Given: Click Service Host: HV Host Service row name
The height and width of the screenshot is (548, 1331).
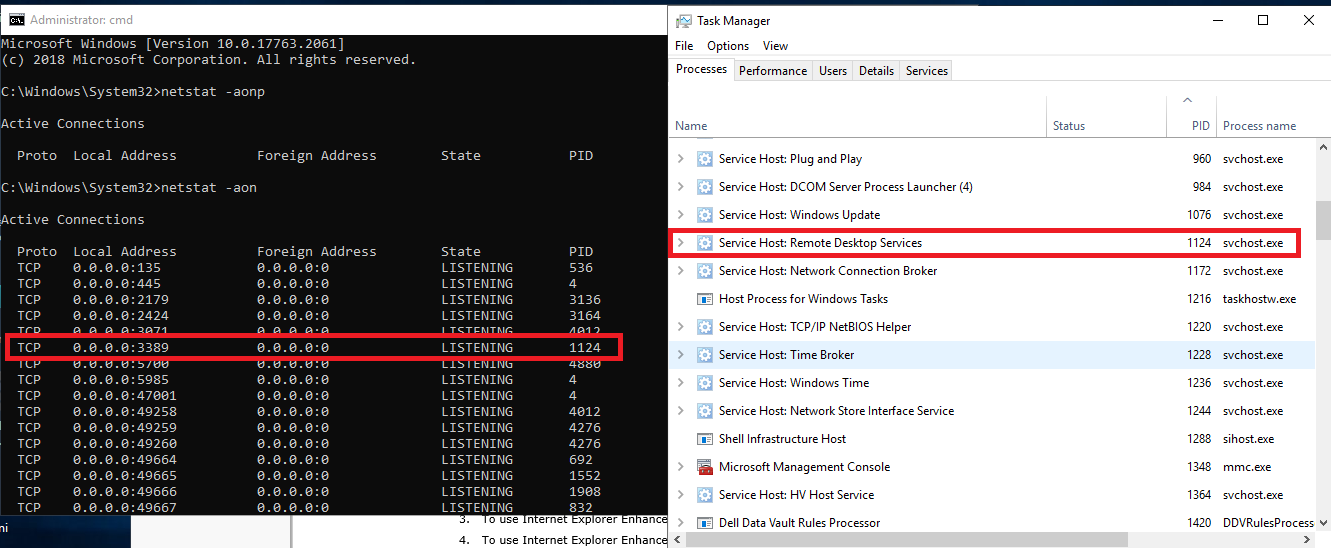Looking at the screenshot, I should (796, 495).
